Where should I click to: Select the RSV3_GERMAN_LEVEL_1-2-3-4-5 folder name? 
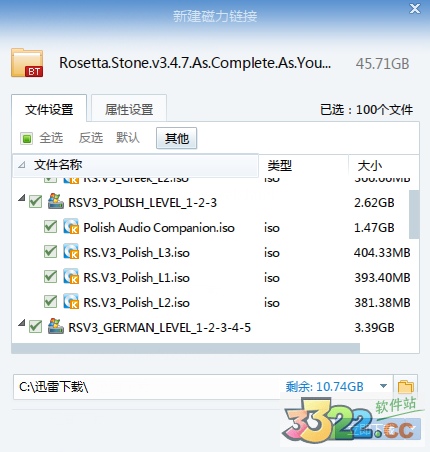coord(159,328)
